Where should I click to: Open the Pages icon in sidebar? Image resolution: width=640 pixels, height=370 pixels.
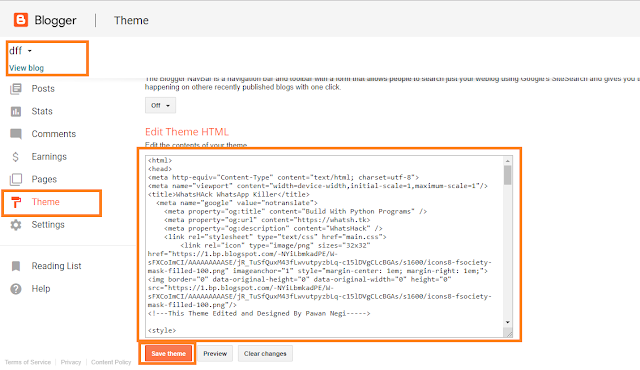16,179
